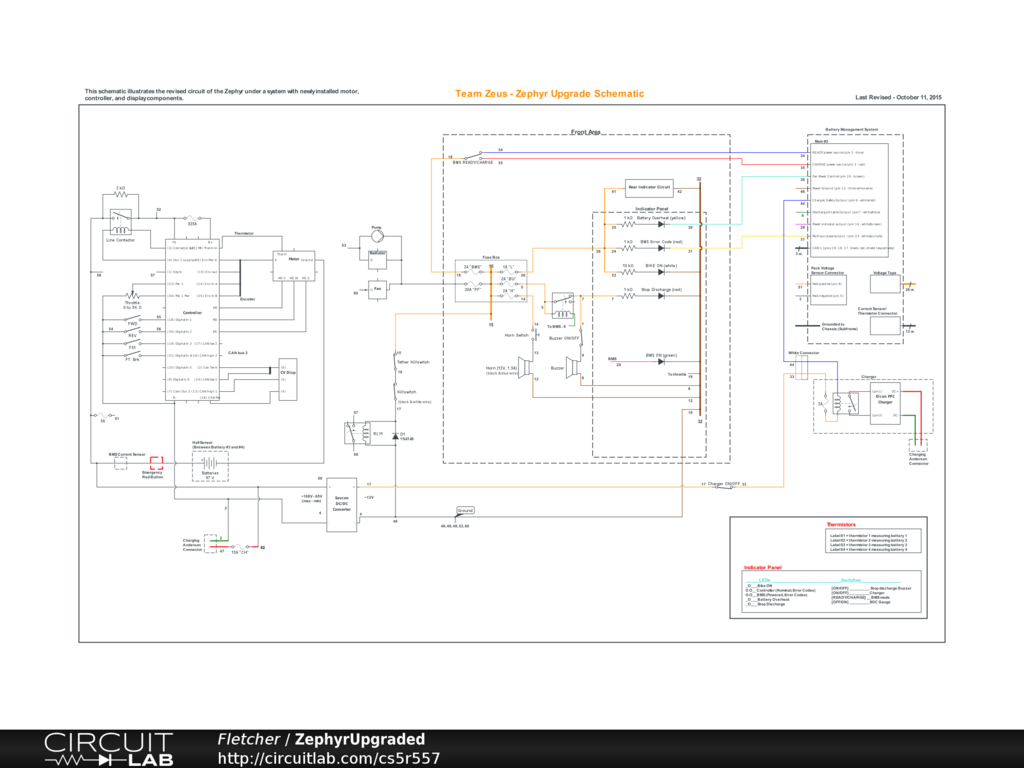Click the Buzzer speaker symbol
This screenshot has height=768, width=1024.
pos(573,367)
